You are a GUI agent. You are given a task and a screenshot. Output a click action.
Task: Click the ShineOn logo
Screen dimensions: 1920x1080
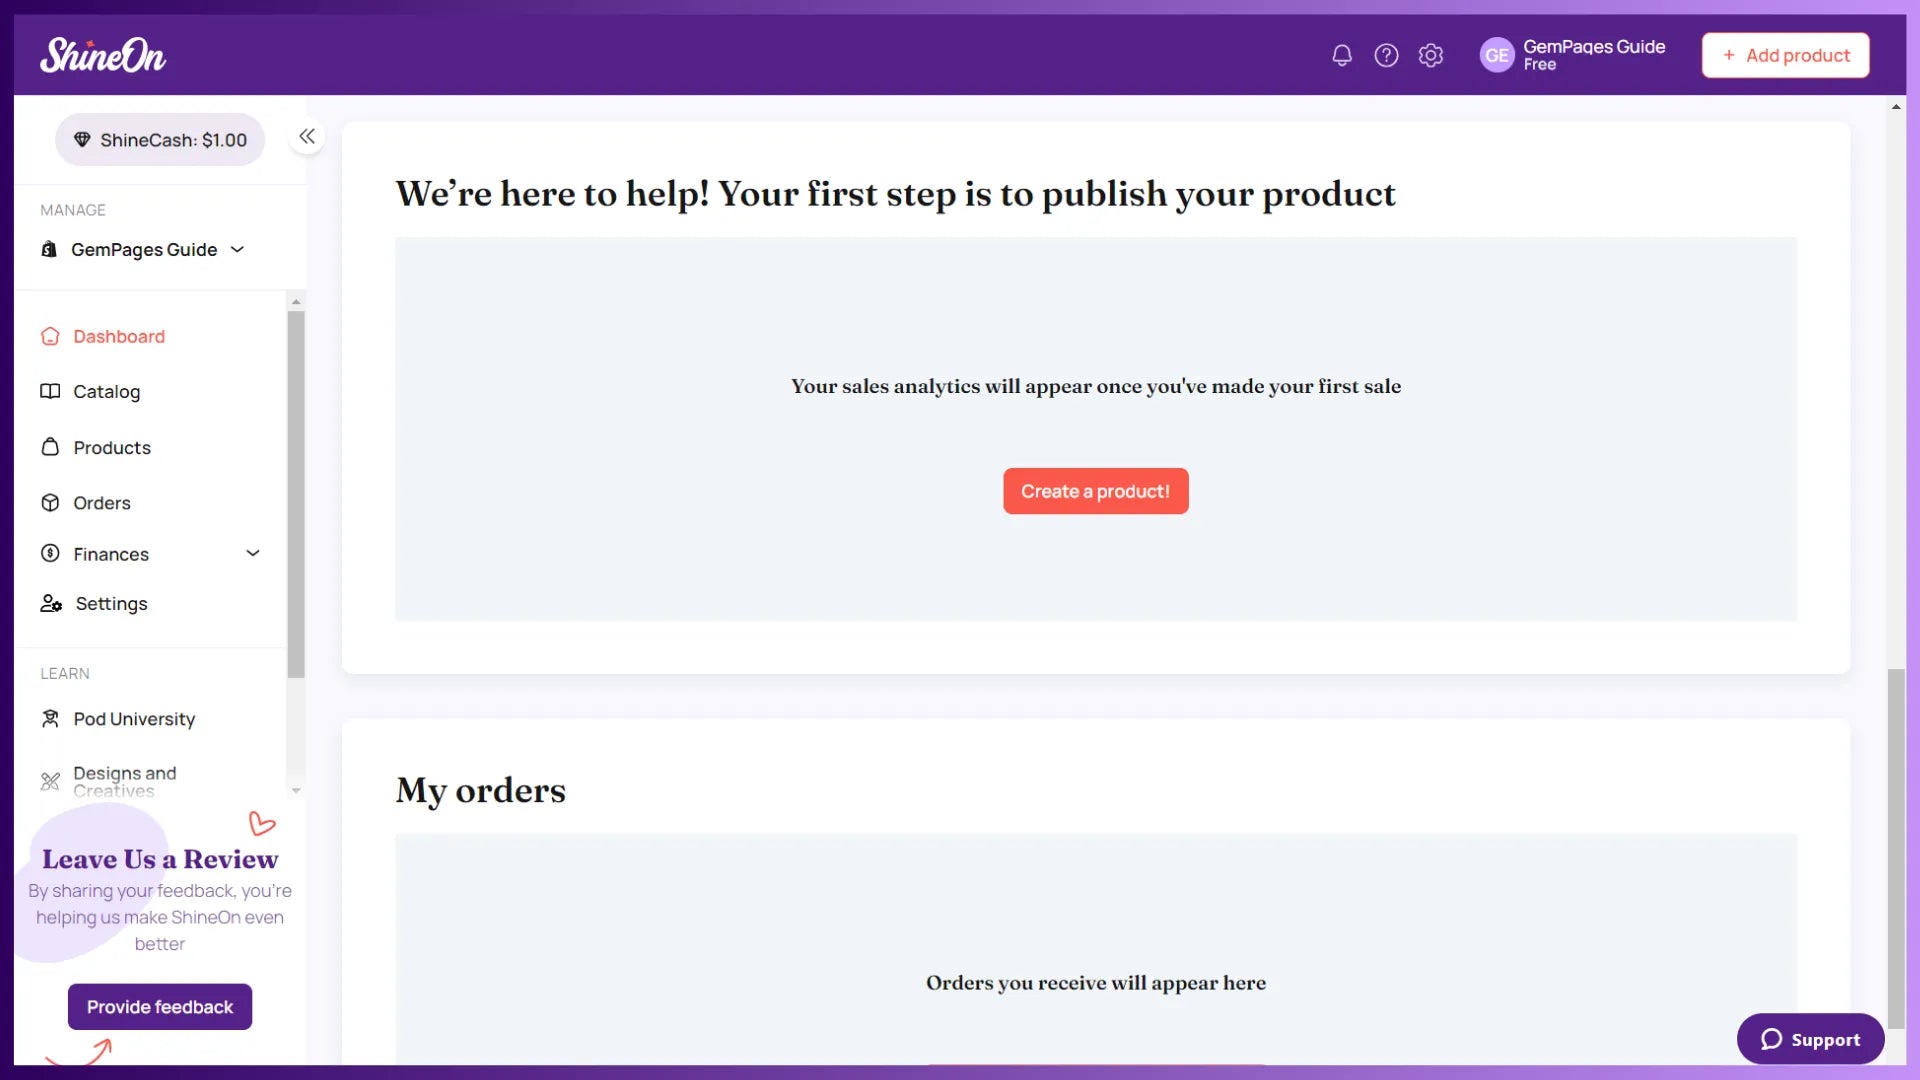tap(103, 55)
